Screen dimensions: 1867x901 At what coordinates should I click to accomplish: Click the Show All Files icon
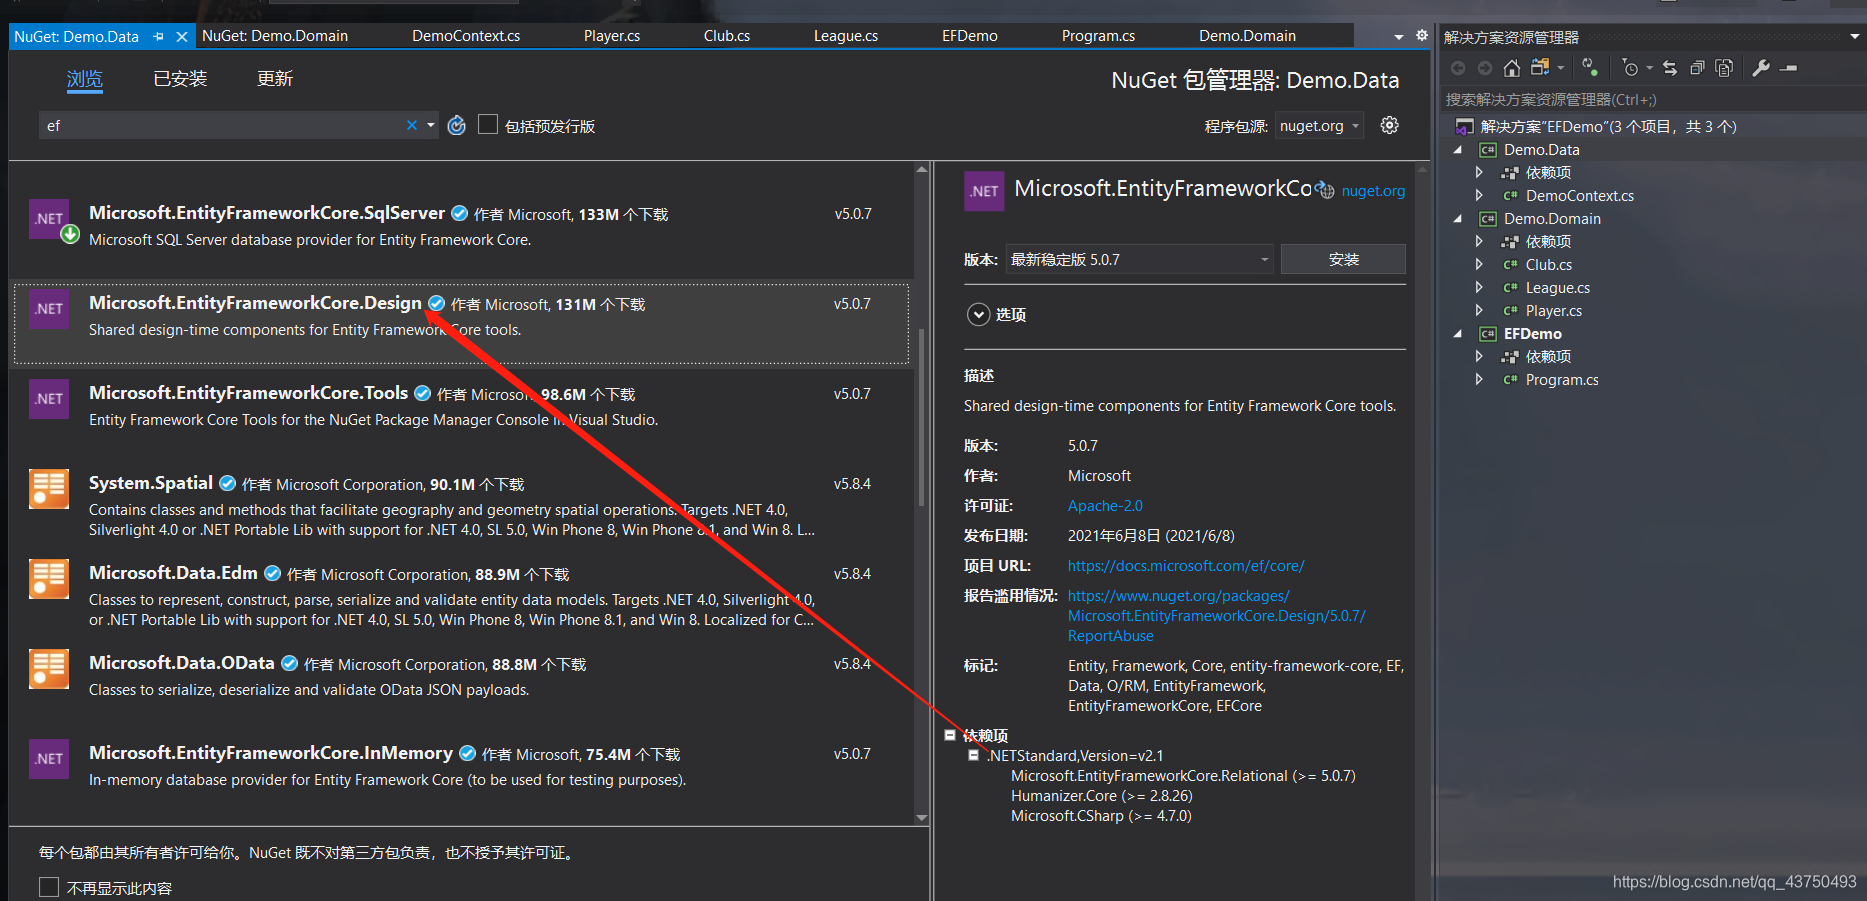coord(1724,68)
